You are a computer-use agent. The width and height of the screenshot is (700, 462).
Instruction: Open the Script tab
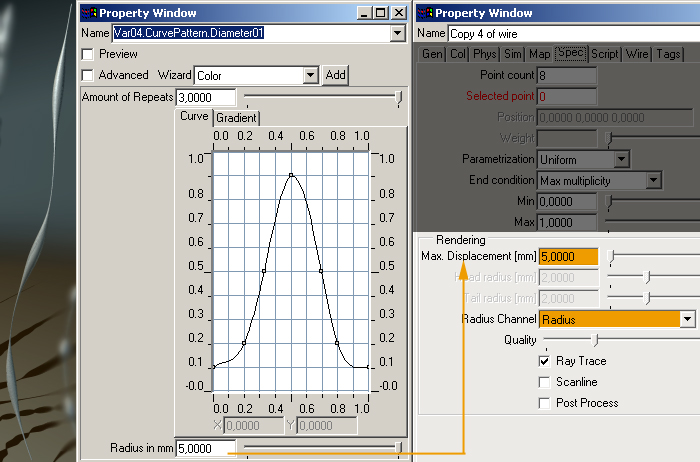point(605,54)
